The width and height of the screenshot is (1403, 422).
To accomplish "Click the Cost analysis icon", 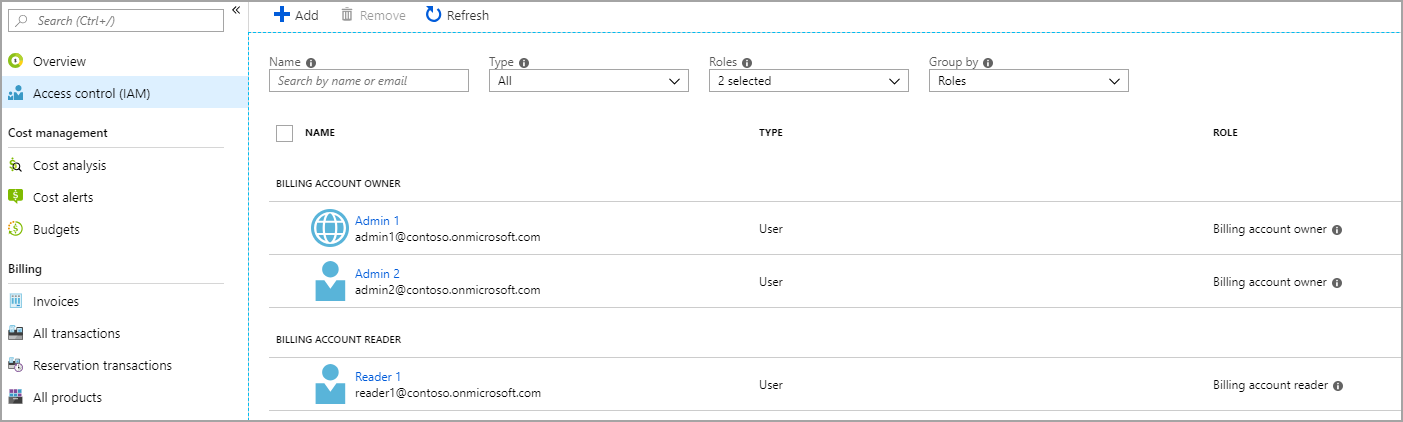I will [x=15, y=166].
